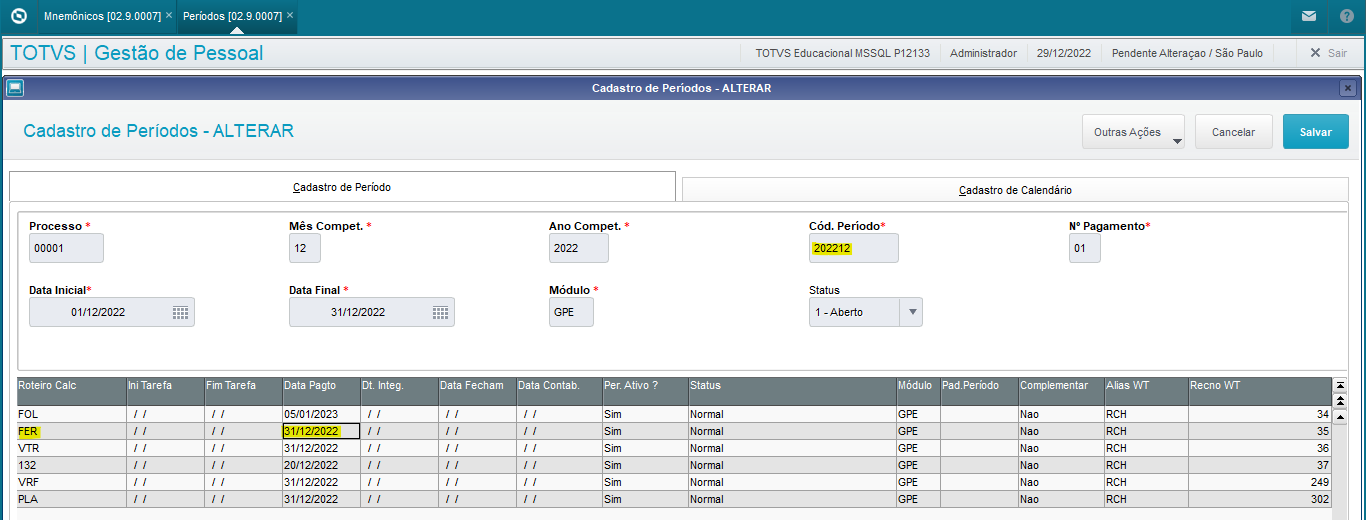1366x520 pixels.
Task: Click Recno WT cell 302
Action: [1260, 499]
